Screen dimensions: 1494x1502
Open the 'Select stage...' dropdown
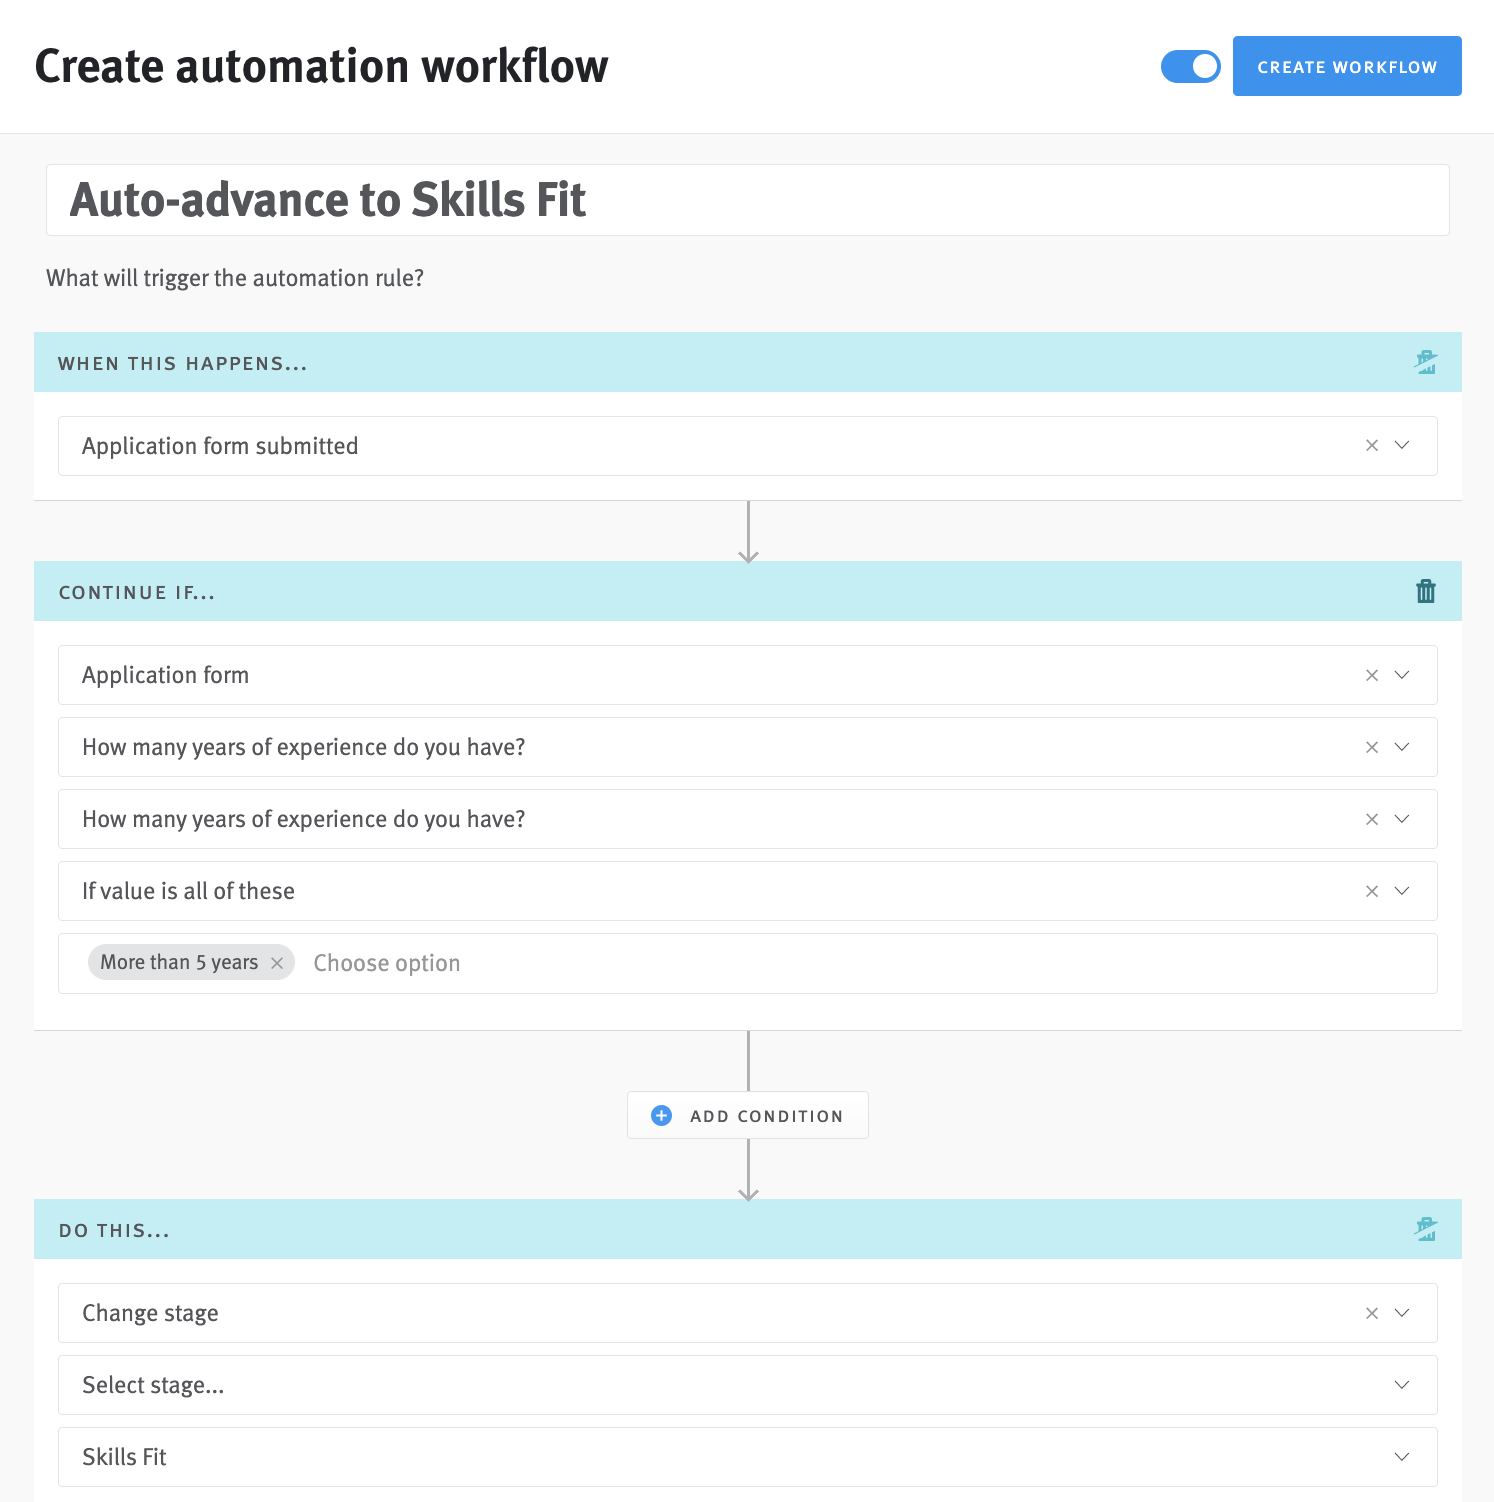click(x=1402, y=1385)
